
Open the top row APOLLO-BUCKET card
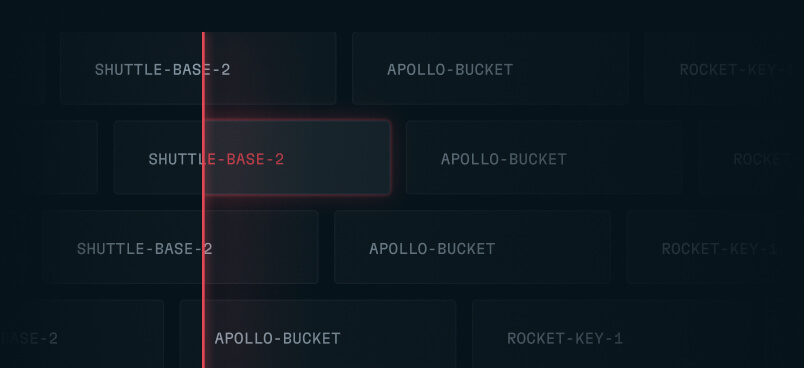(x=490, y=68)
